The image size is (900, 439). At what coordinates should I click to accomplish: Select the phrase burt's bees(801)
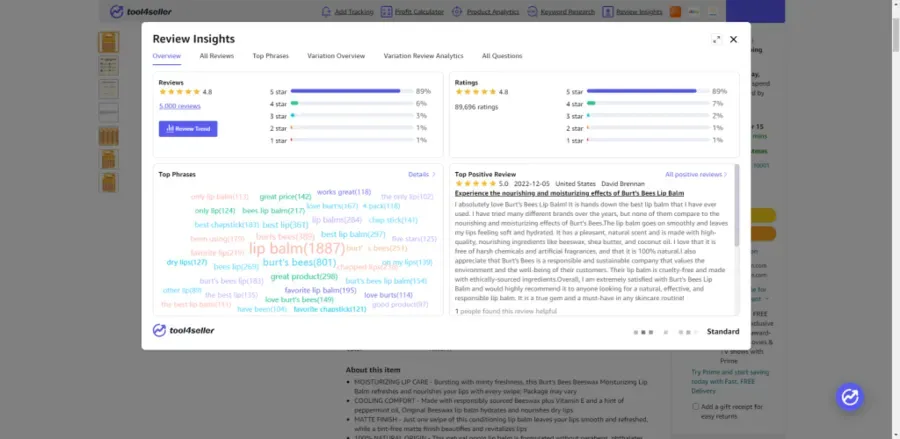click(299, 262)
